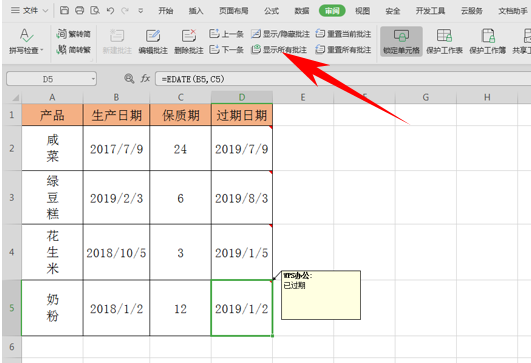This screenshot has height=363, width=531.
Task: Open the 云服务 tab
Action: (471, 11)
